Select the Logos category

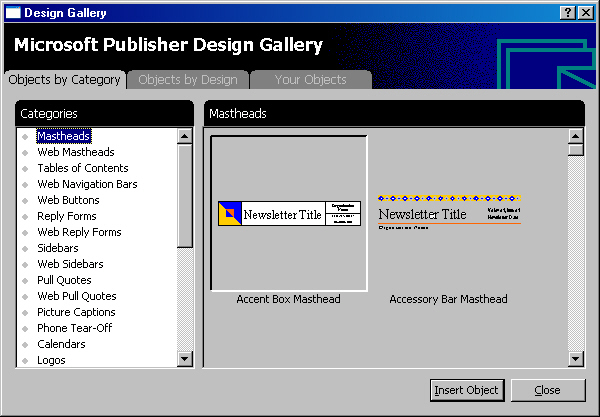pos(51,360)
